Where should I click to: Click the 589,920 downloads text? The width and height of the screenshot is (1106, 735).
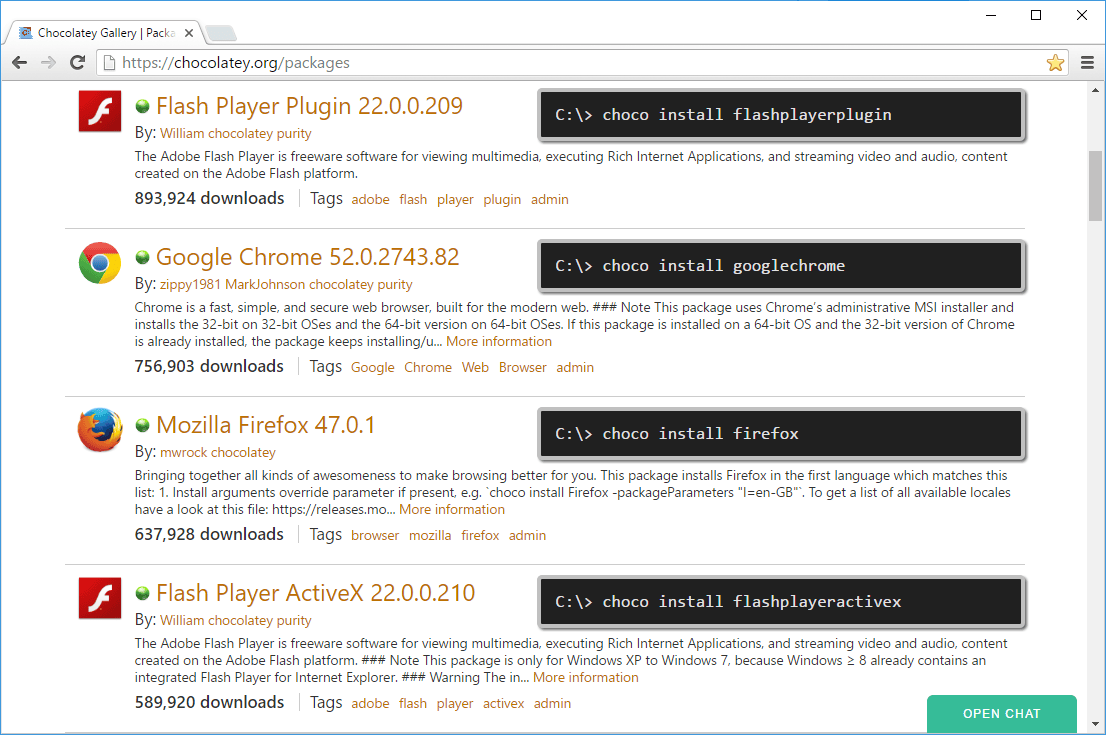pos(209,702)
